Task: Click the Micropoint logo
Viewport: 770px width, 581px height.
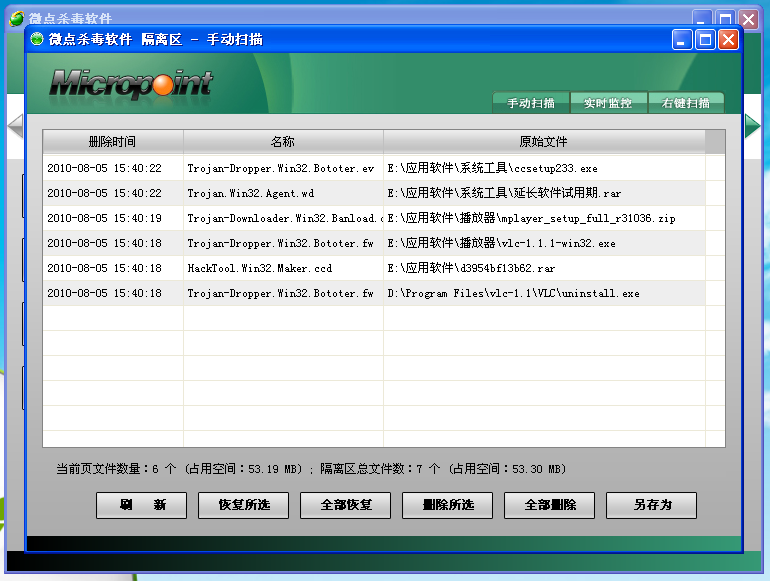Action: [x=131, y=84]
